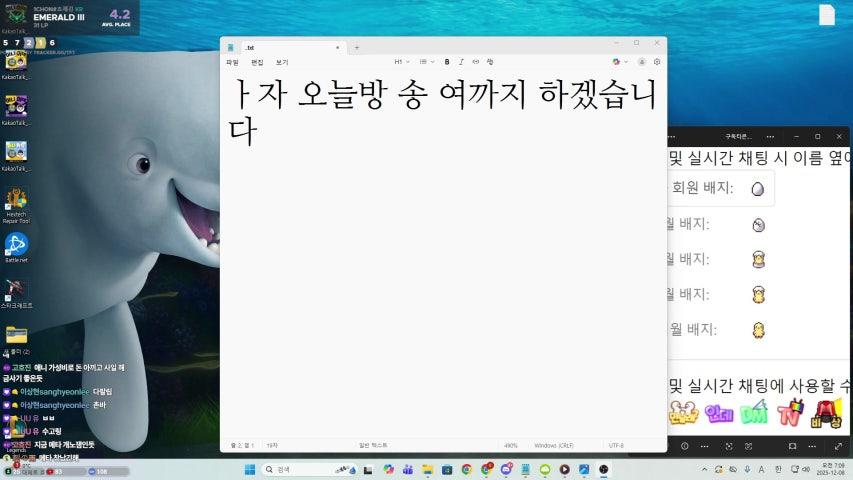
Task: Open three-dot menu in viewer title bar
Action: (770, 137)
